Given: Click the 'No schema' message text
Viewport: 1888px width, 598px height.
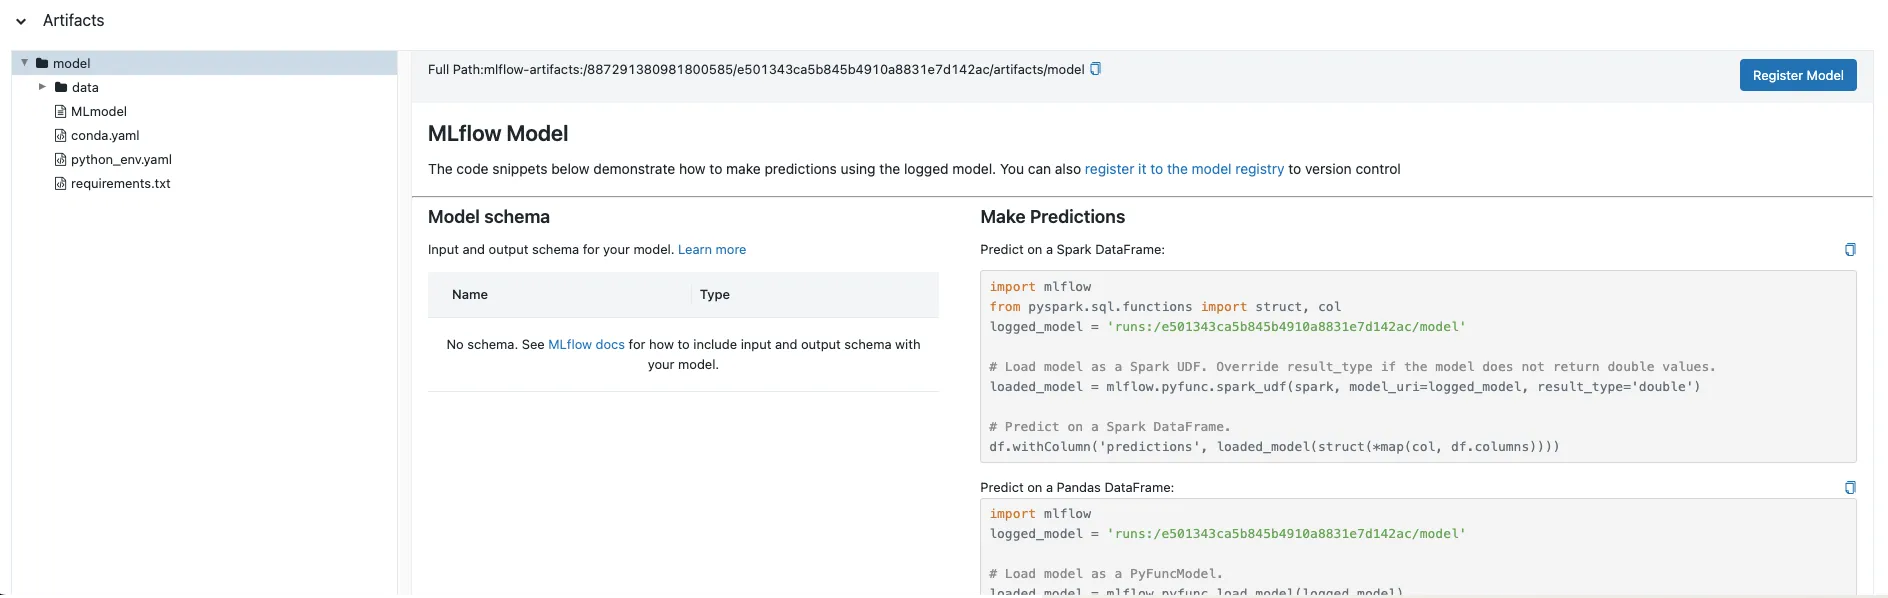Looking at the screenshot, I should 683,354.
